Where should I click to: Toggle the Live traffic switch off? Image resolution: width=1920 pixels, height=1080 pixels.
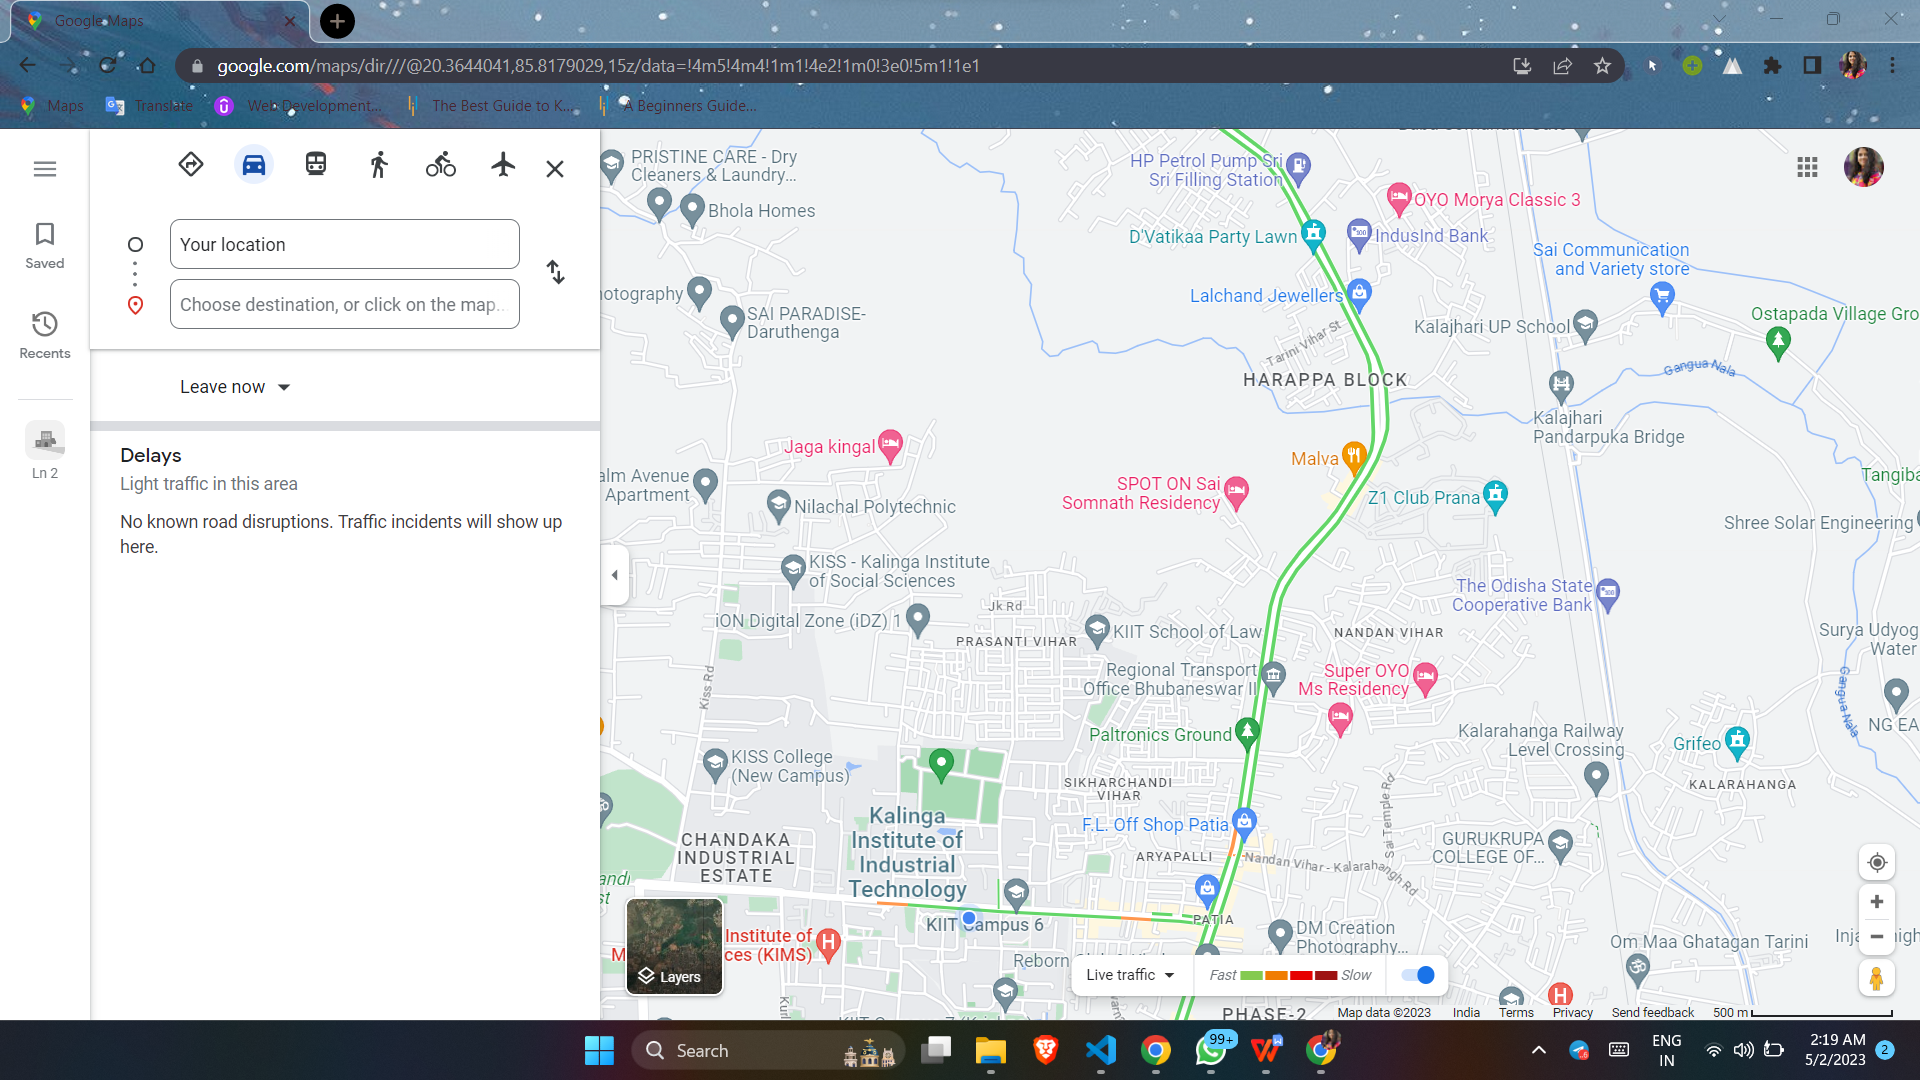pyautogui.click(x=1418, y=975)
